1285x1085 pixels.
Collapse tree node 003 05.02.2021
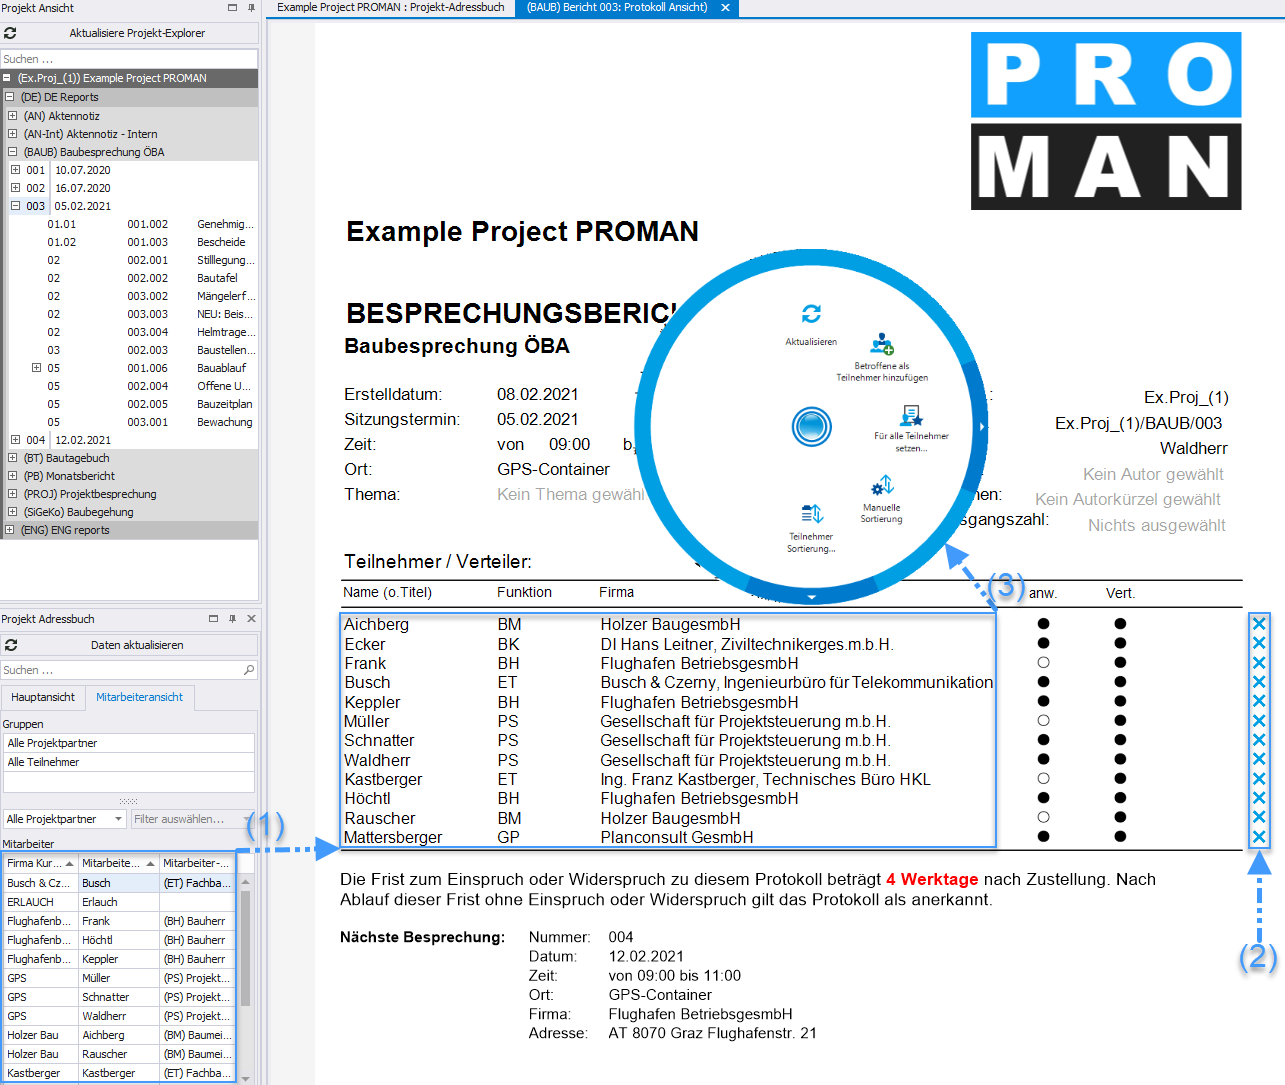click(15, 206)
